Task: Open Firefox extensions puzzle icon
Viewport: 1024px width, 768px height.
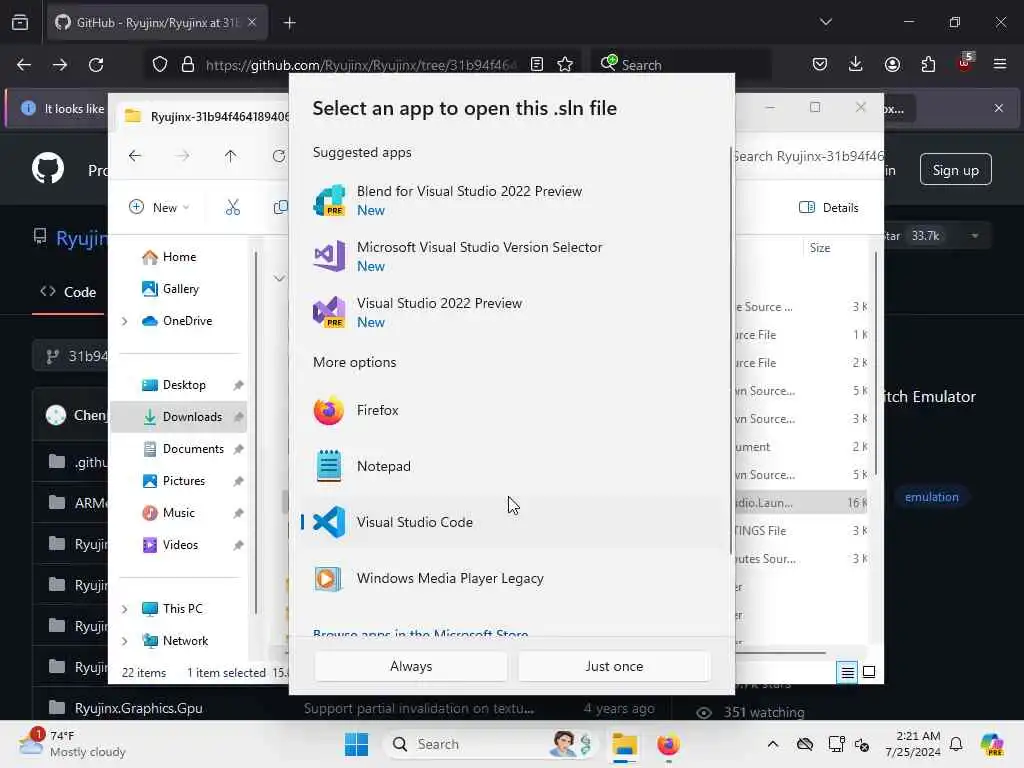Action: [928, 65]
